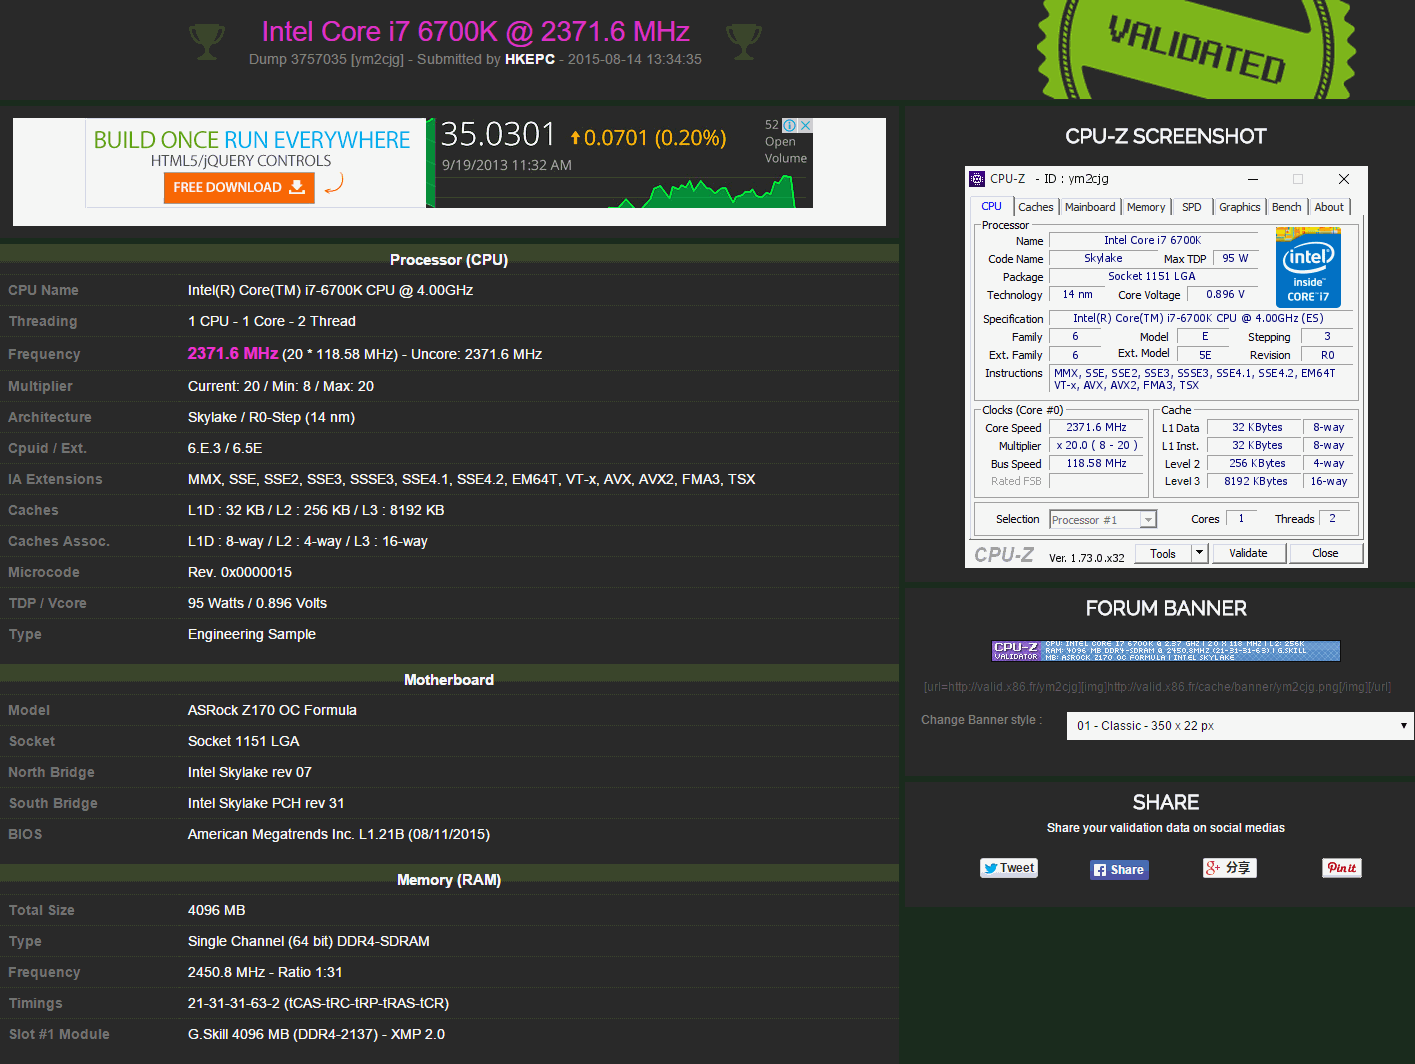The image size is (1415, 1064).
Task: Switch to the Memory tab in CPU-Z
Action: tap(1146, 207)
